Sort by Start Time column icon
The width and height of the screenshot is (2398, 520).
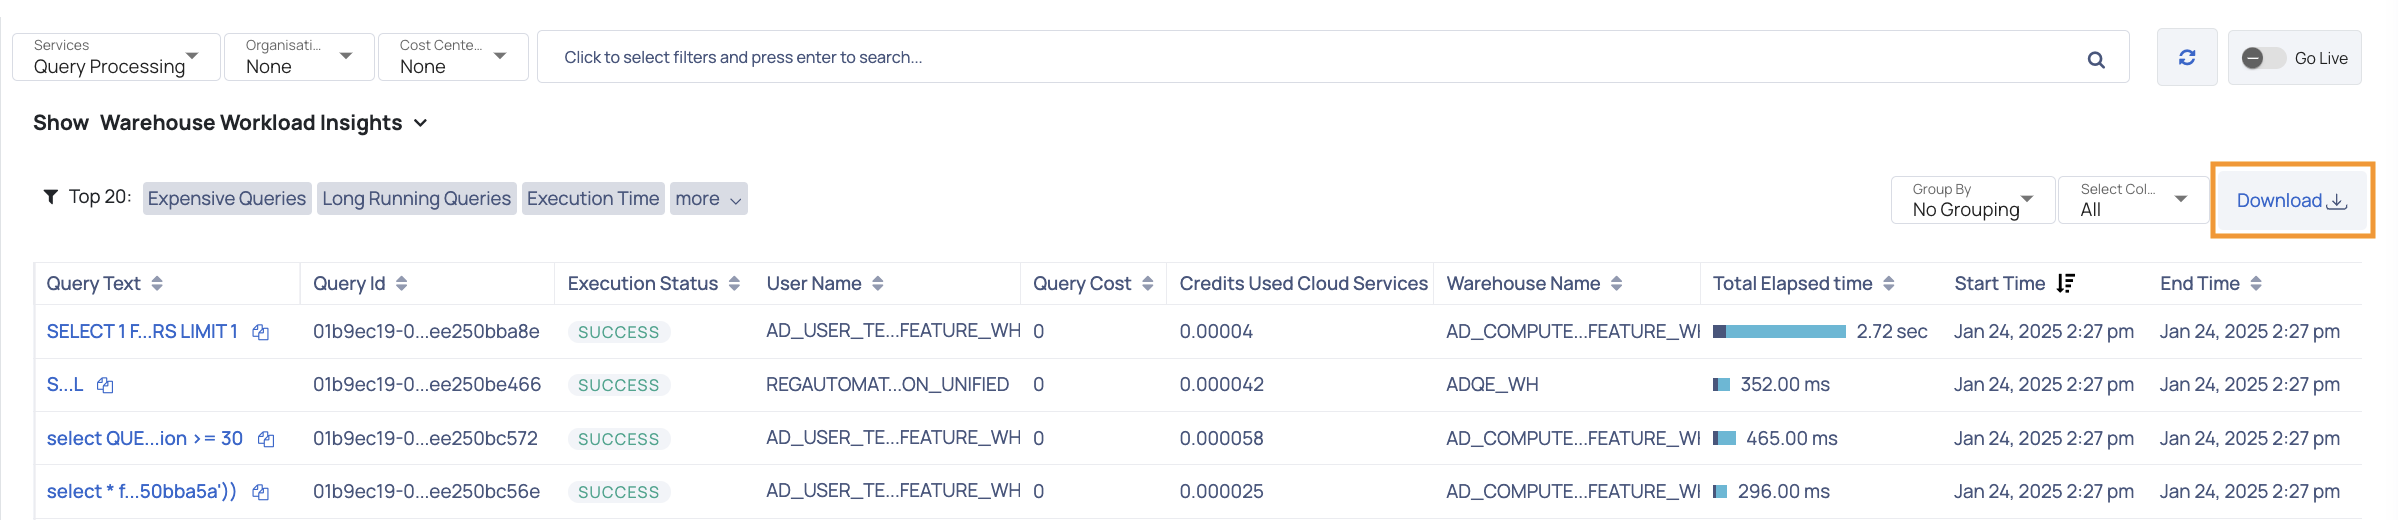pos(2066,284)
